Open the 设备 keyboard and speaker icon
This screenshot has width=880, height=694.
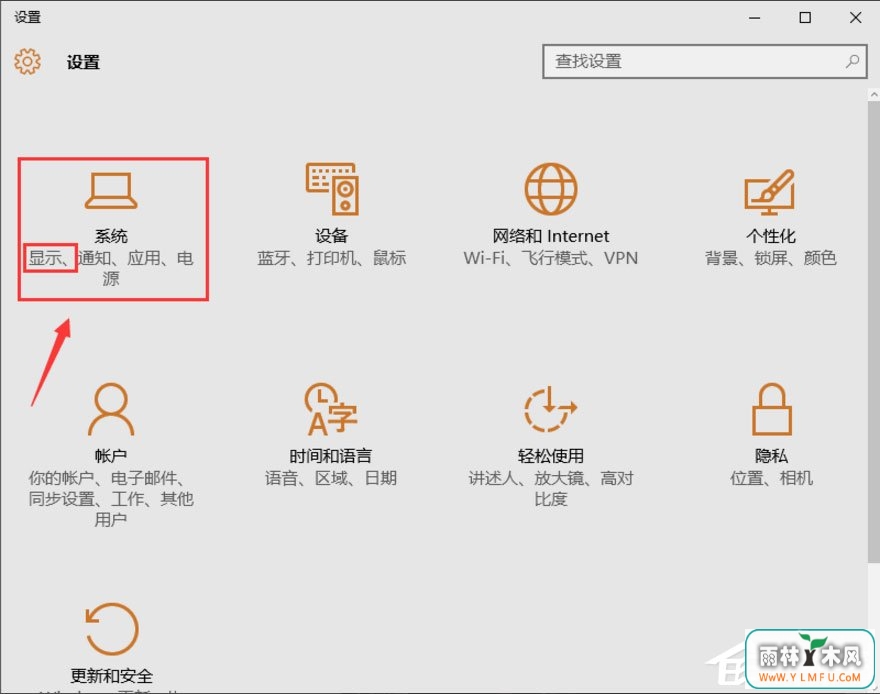(332, 189)
